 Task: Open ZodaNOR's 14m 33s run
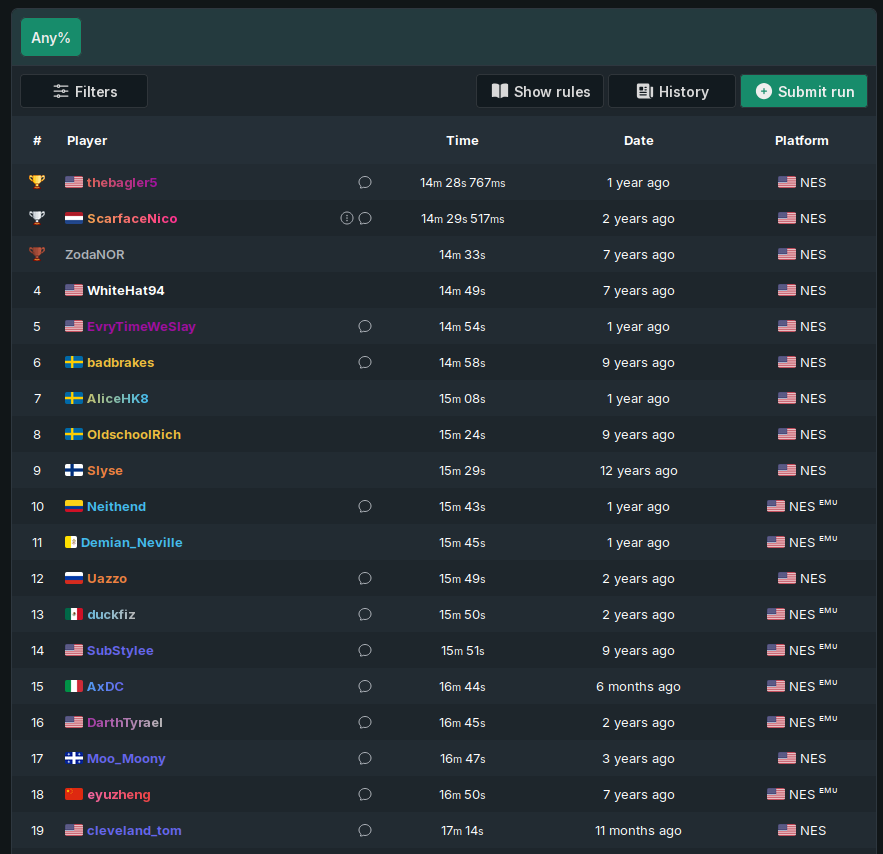(462, 254)
